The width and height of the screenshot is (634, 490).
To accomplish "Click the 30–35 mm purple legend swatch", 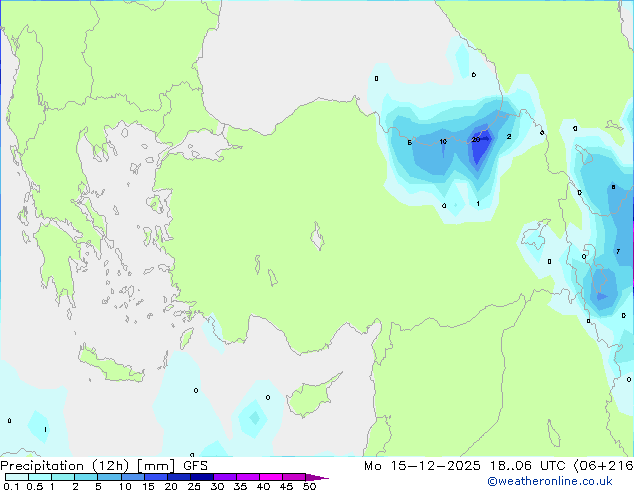I will pyautogui.click(x=225, y=477).
